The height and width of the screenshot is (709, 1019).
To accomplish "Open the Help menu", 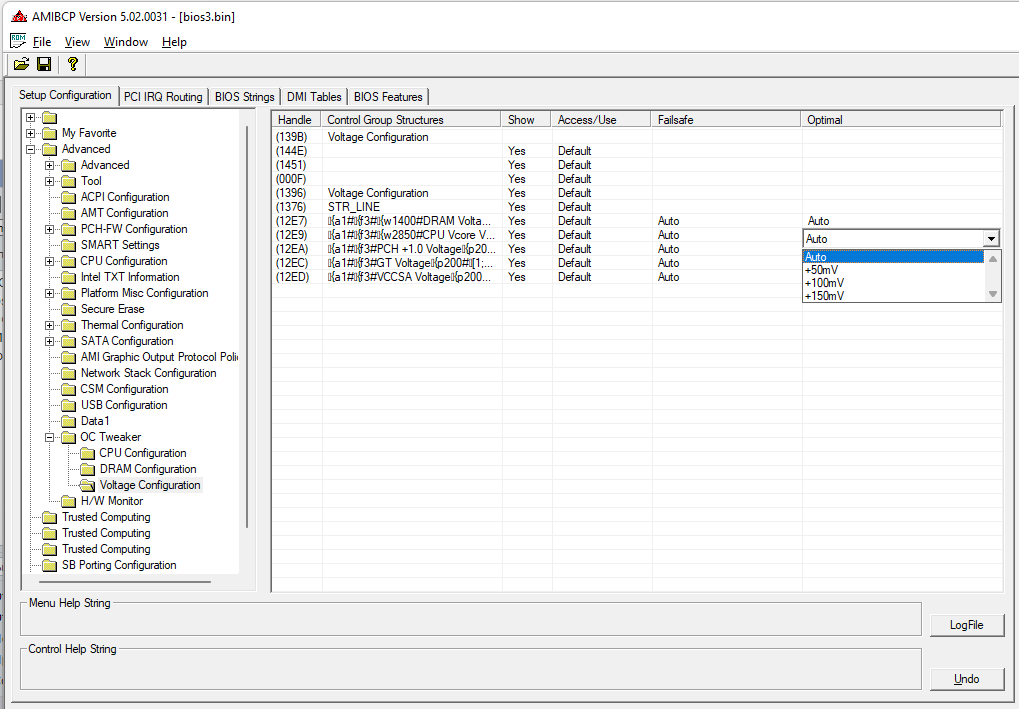I will coord(174,42).
